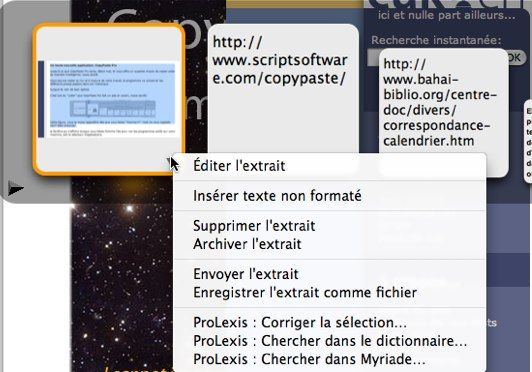Choose Envoyer l'extrait
The image size is (532, 372).
(329, 274)
